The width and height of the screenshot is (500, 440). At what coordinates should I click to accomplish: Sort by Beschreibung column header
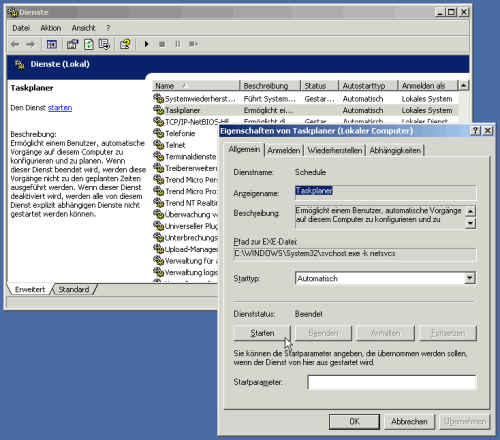click(x=270, y=86)
